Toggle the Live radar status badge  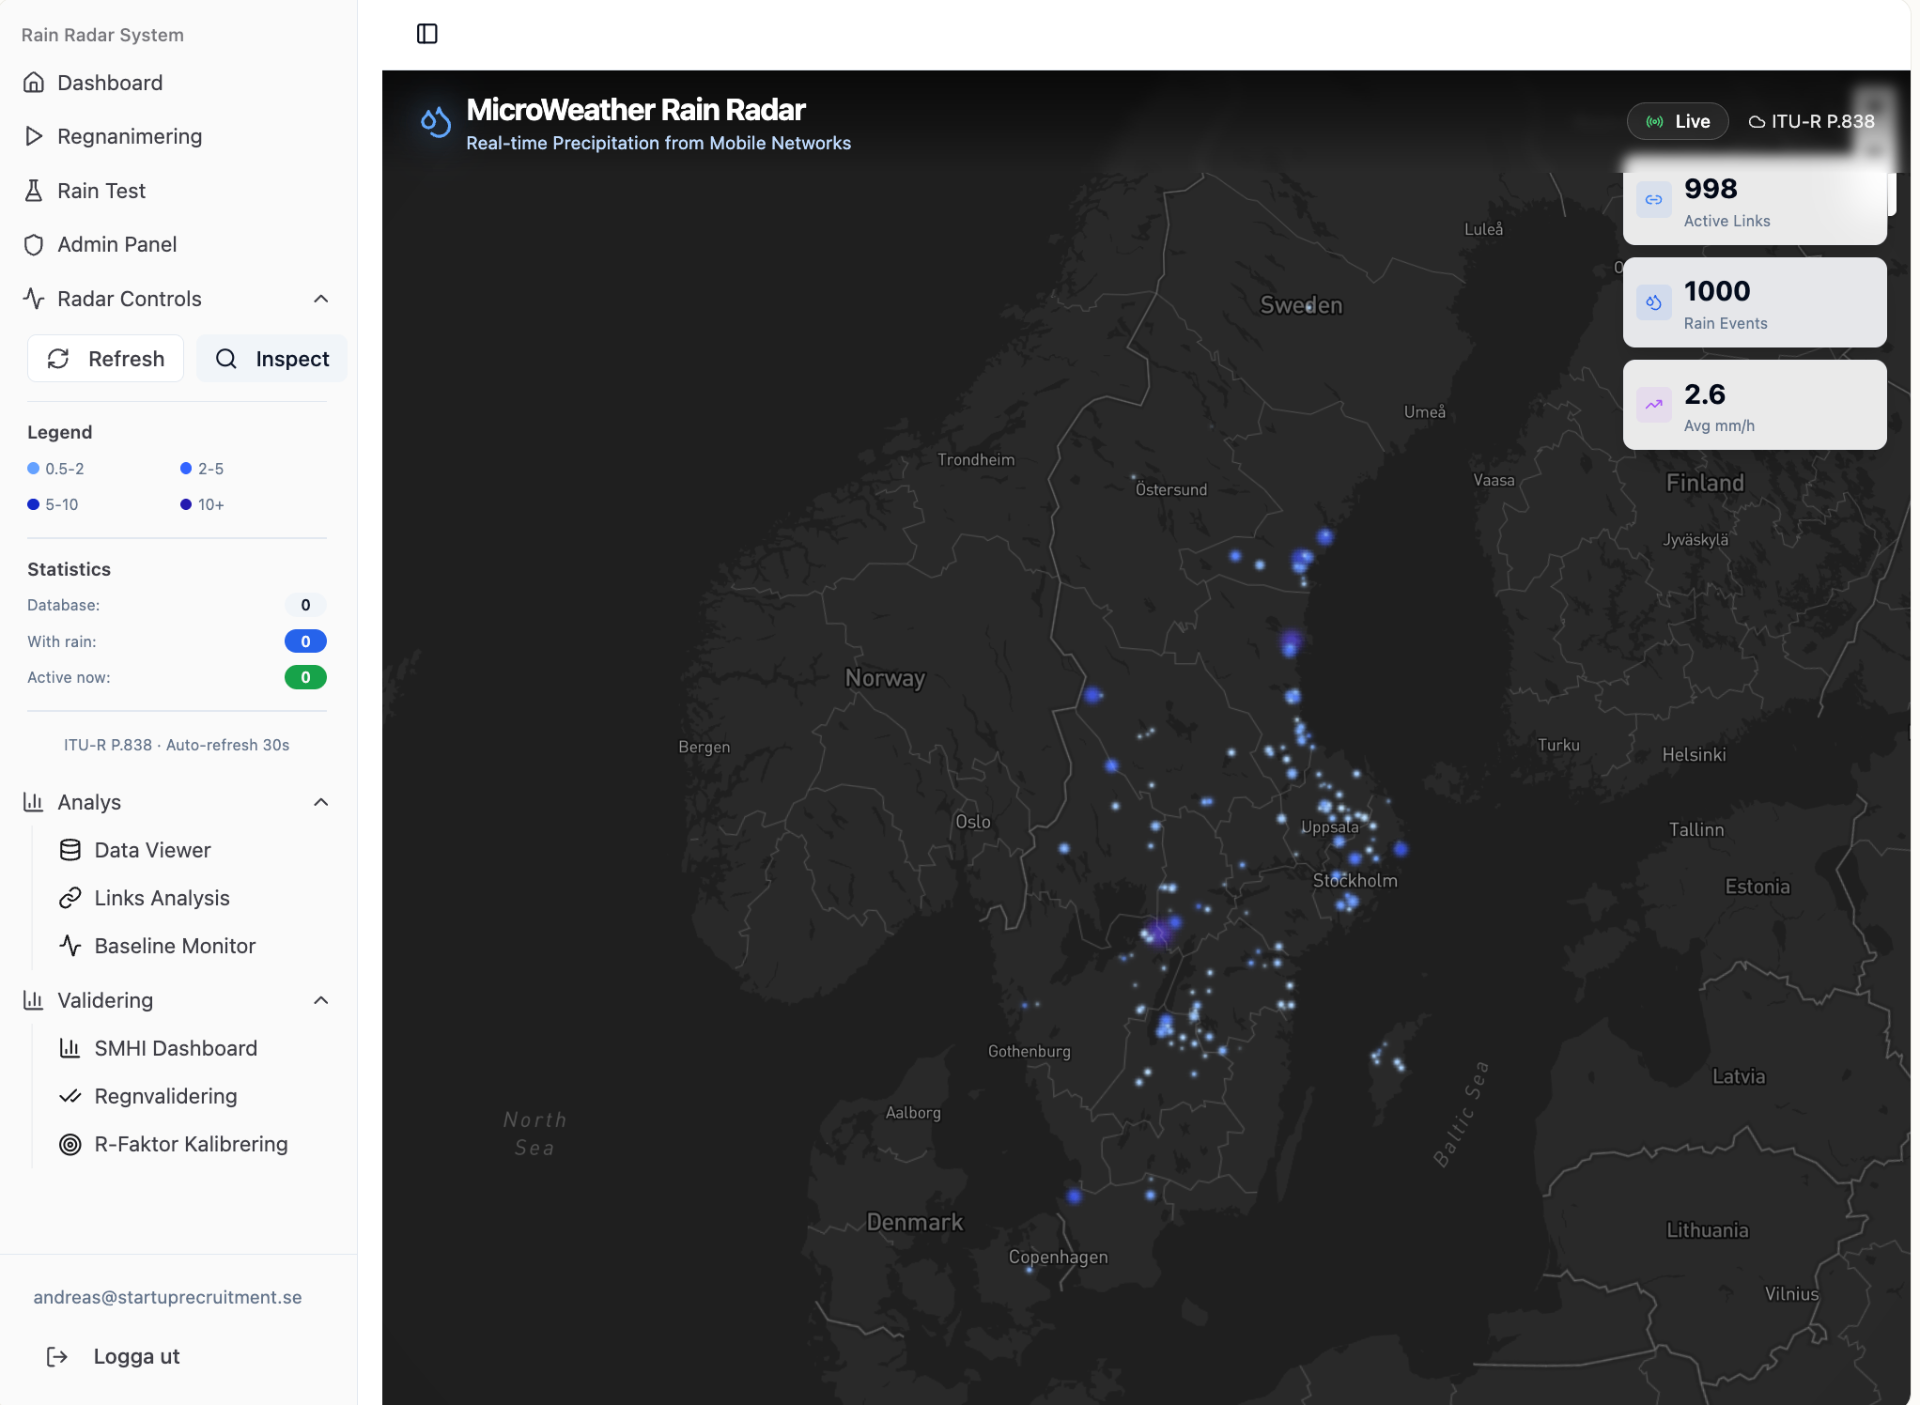(1676, 121)
